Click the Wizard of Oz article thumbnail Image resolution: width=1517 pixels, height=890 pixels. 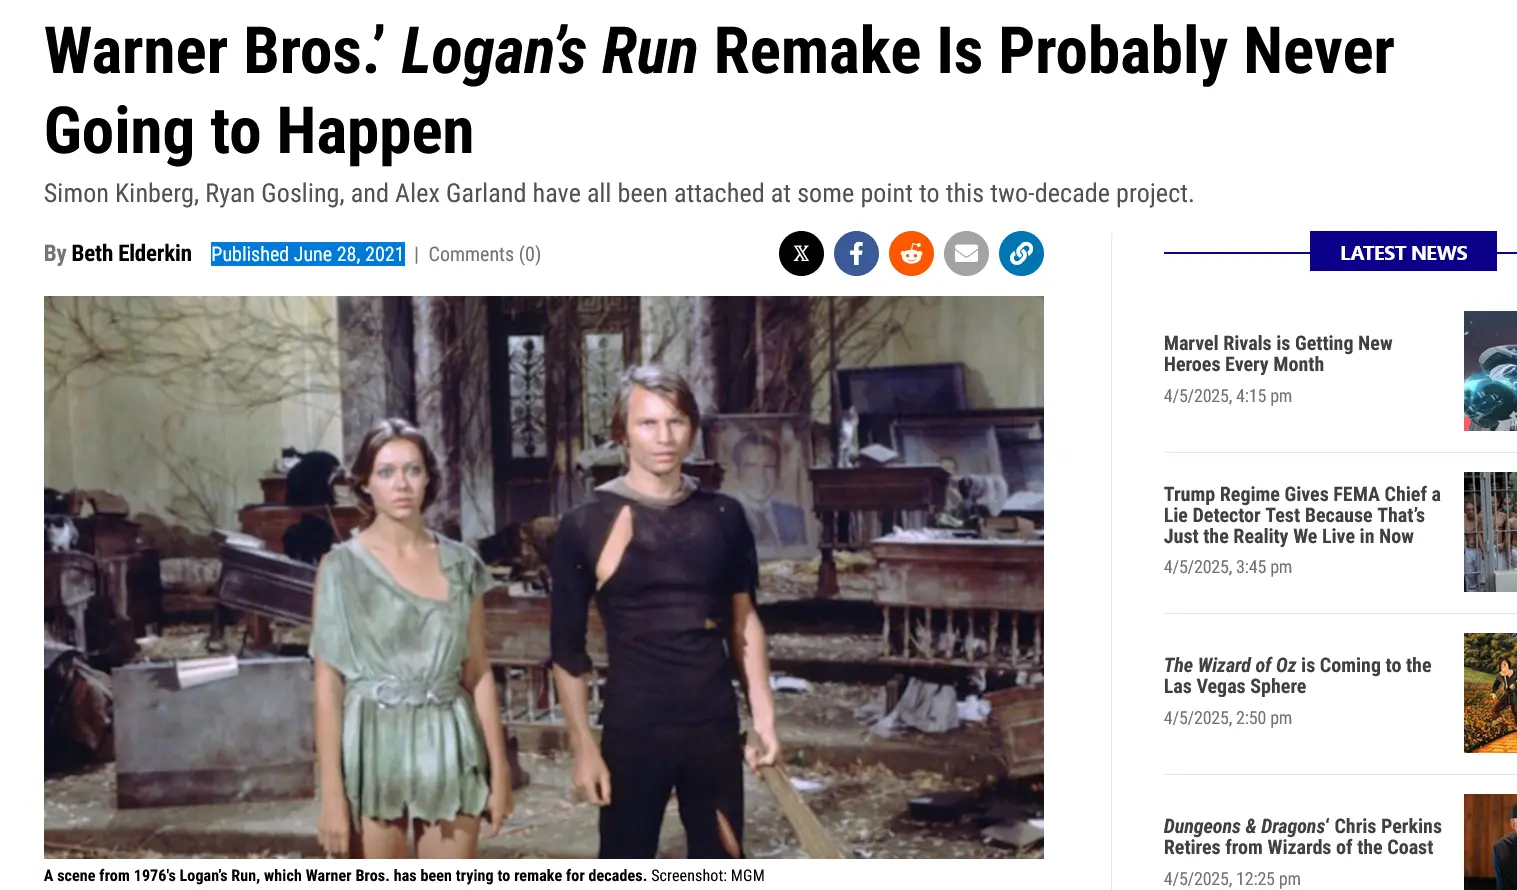click(x=1490, y=693)
